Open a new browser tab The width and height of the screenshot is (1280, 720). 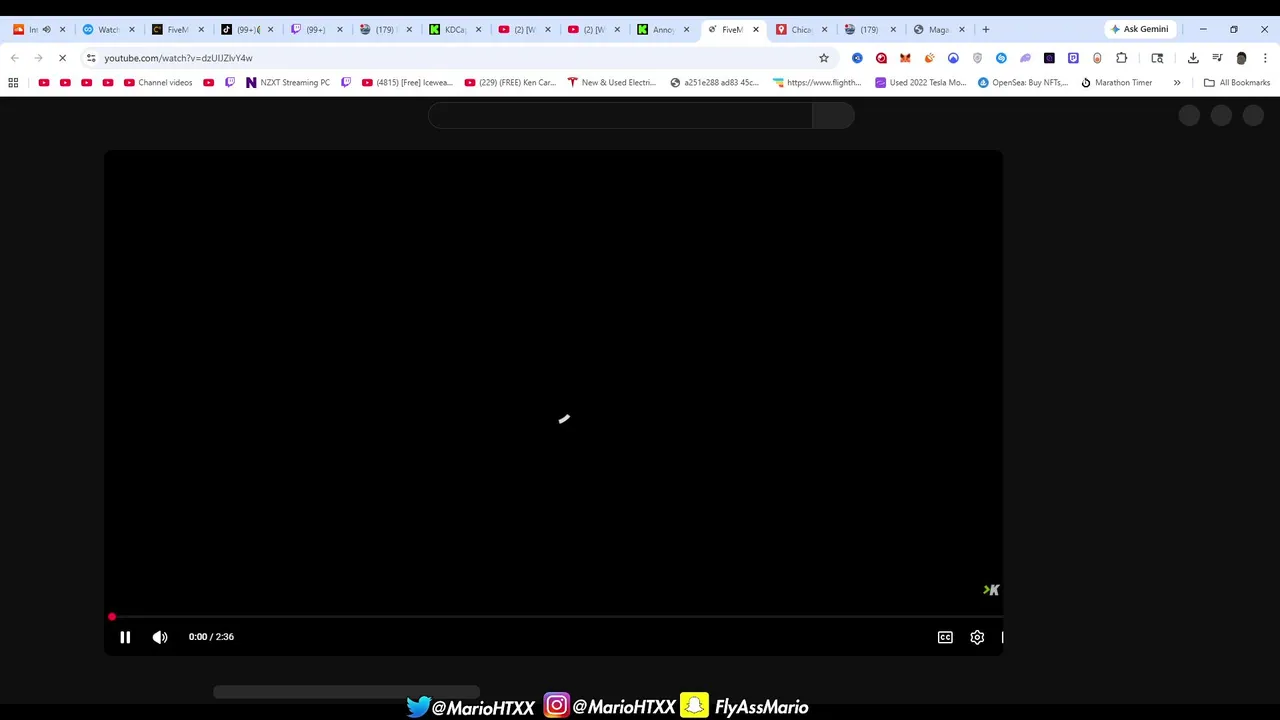coord(985,29)
